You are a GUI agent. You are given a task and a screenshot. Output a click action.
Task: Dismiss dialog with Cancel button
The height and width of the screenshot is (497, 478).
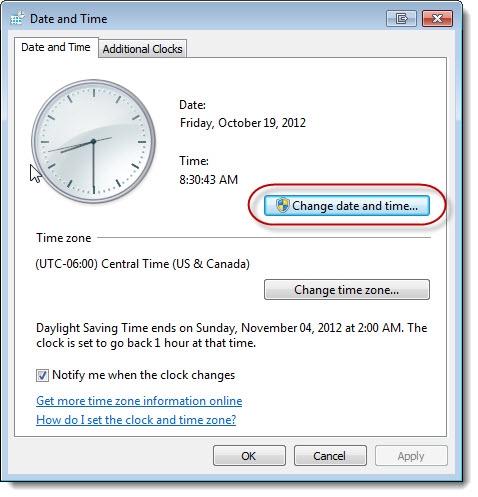330,456
